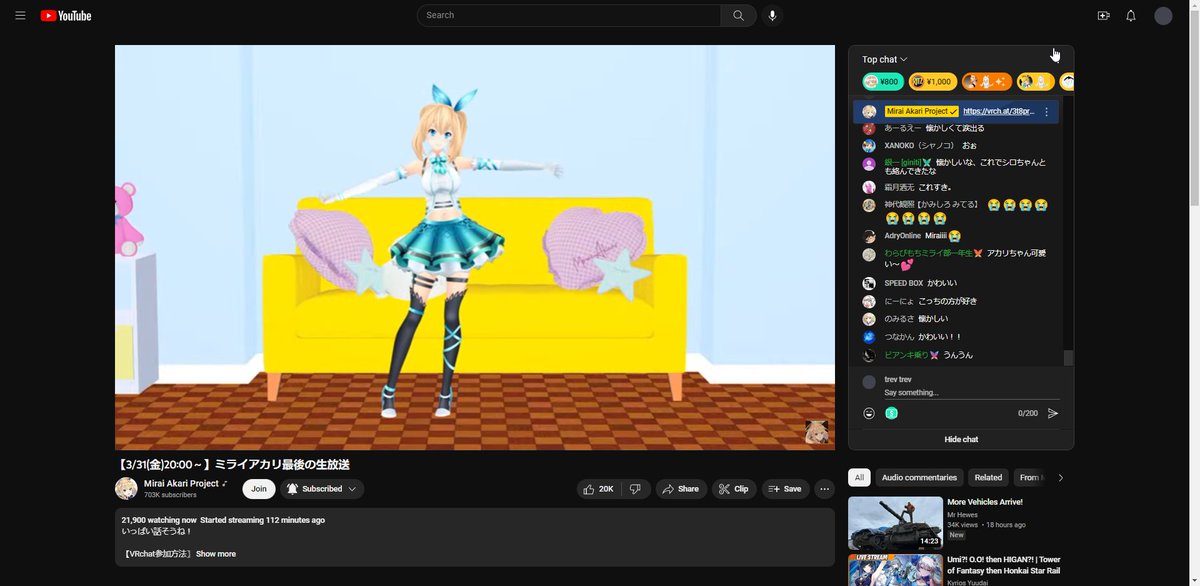Viewport: 1200px width, 586px height.
Task: Select the Audio commentaries chip
Action: (920, 478)
